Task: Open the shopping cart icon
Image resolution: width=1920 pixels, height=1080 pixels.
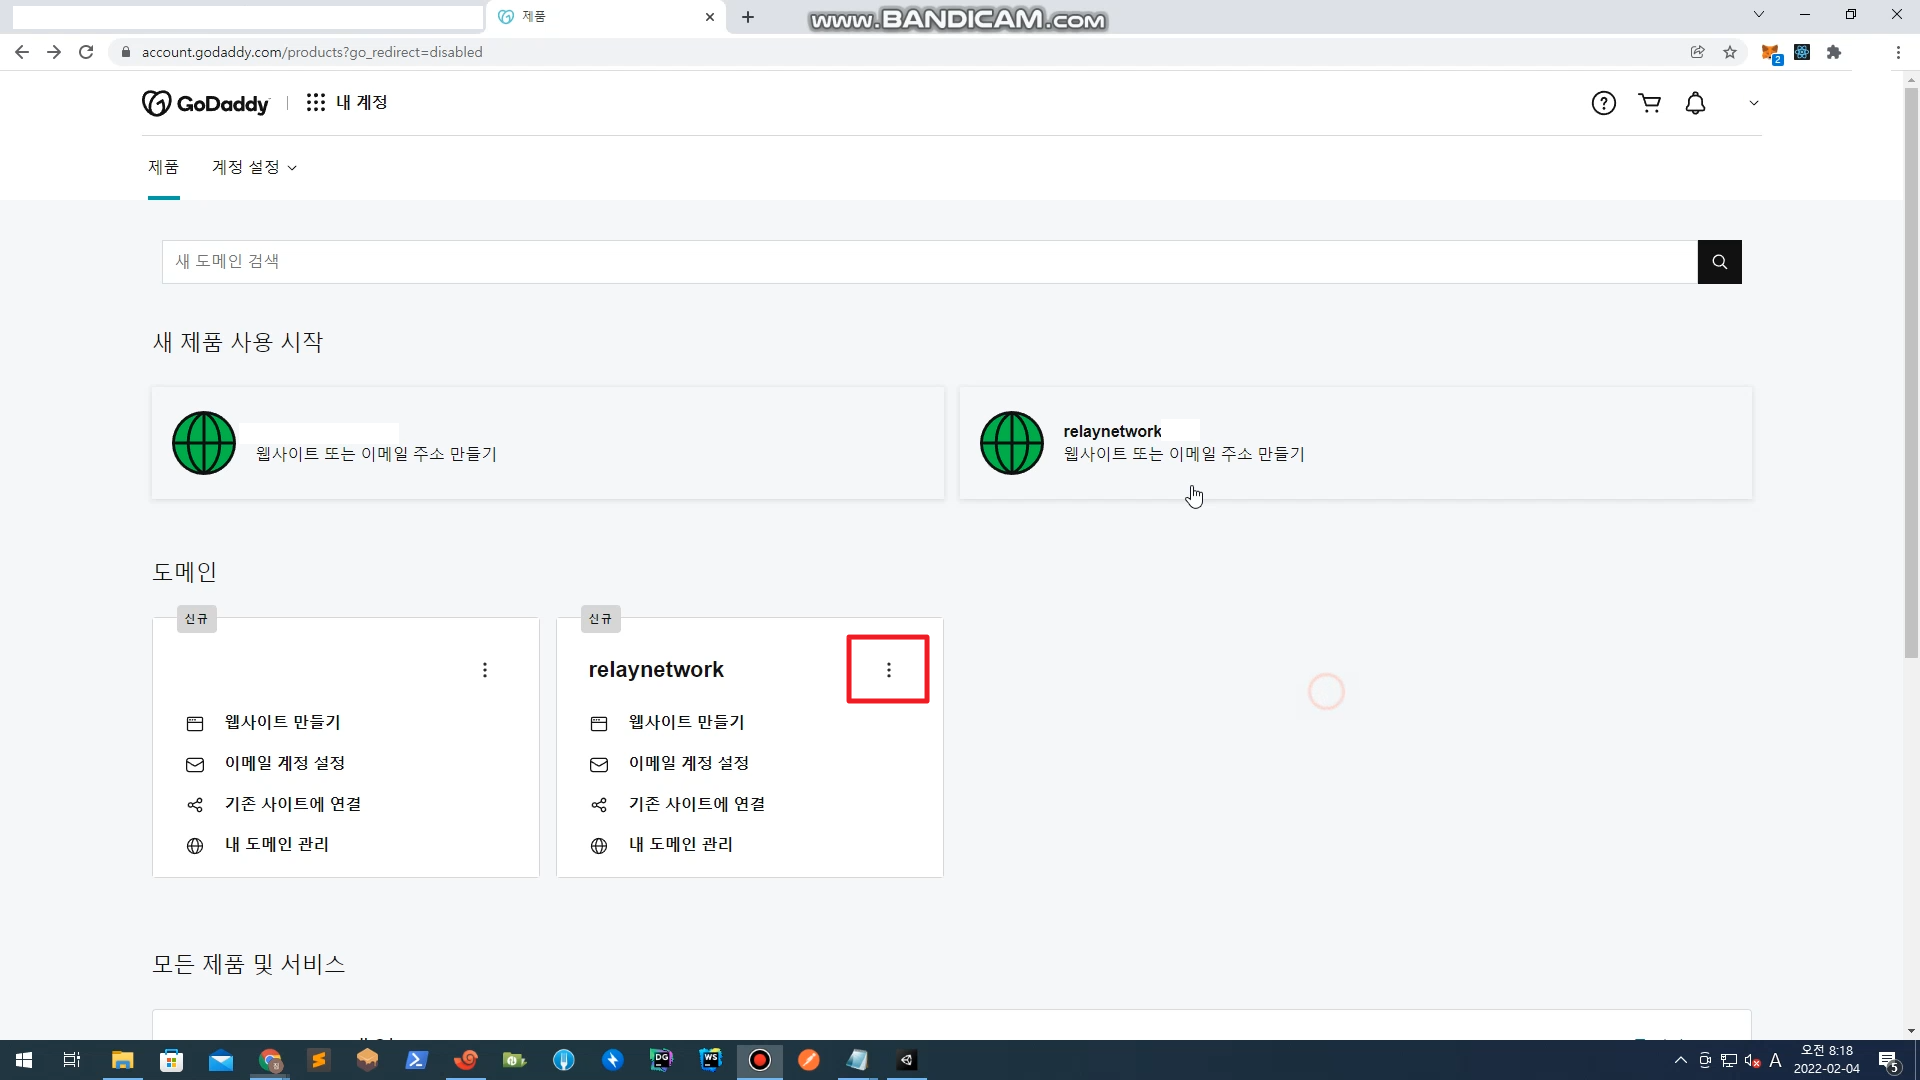Action: tap(1649, 103)
